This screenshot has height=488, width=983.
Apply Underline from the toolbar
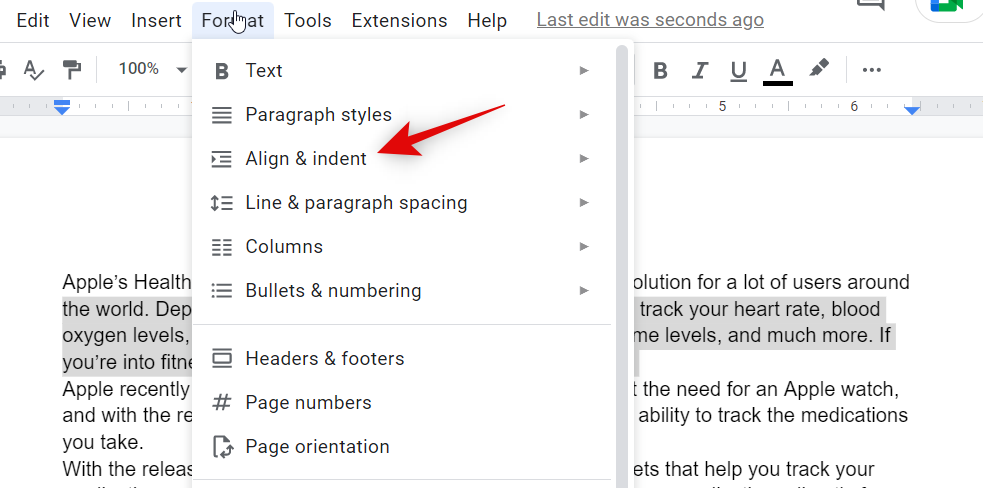[739, 70]
